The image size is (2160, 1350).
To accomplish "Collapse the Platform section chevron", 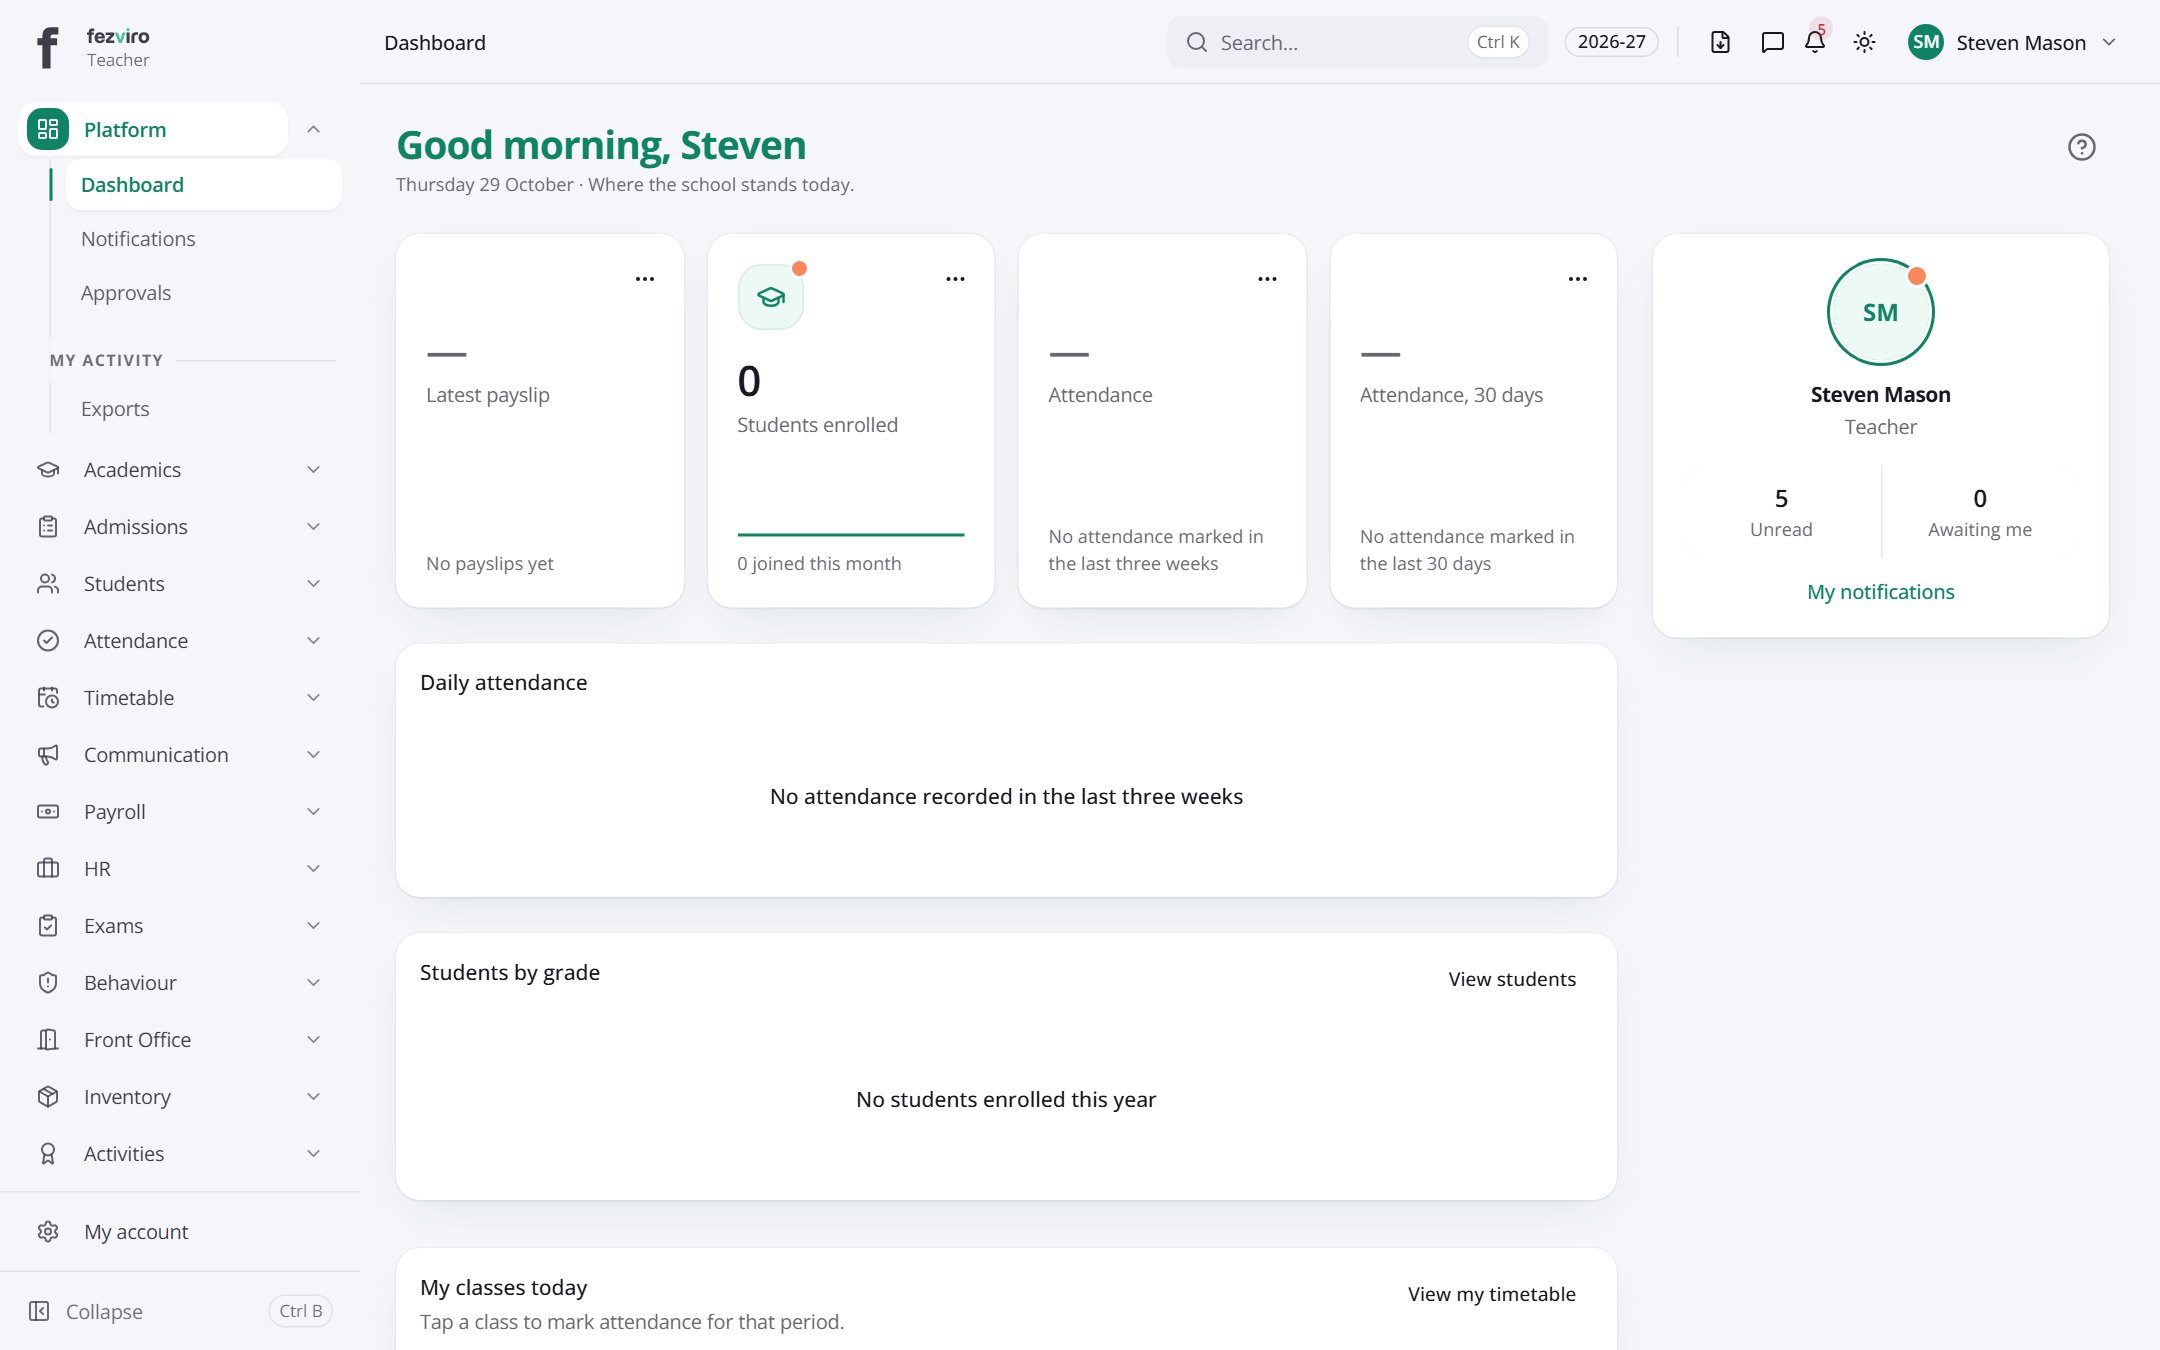I will [x=313, y=129].
